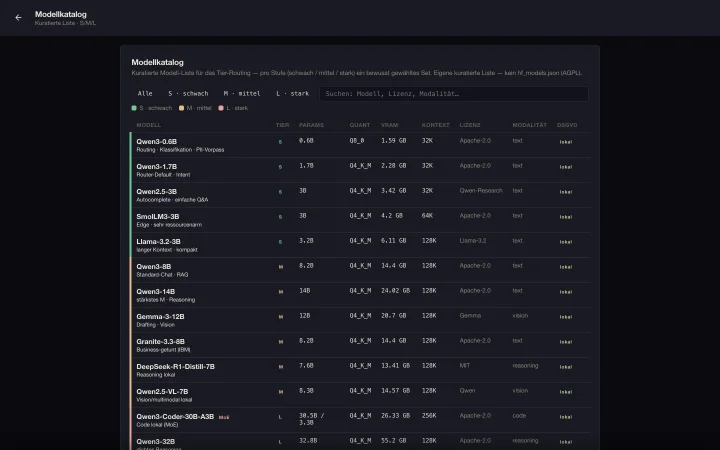Click the S tier badge of Qwen3-0.6B
This screenshot has height=450, width=720.
[281, 142]
